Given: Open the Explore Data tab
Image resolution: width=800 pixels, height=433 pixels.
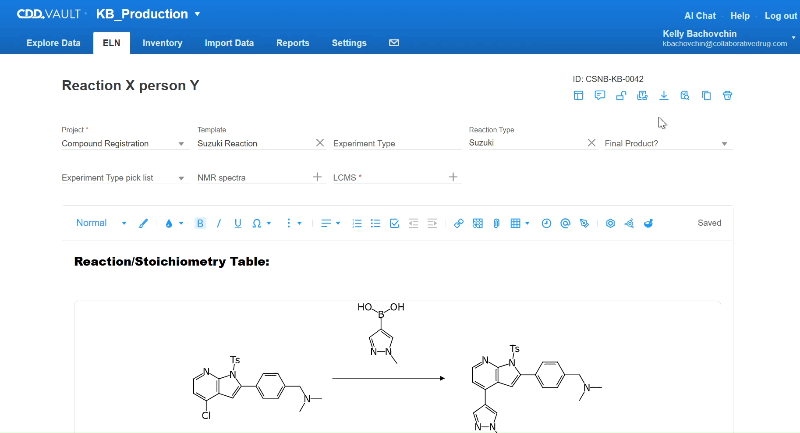Looking at the screenshot, I should (x=54, y=43).
